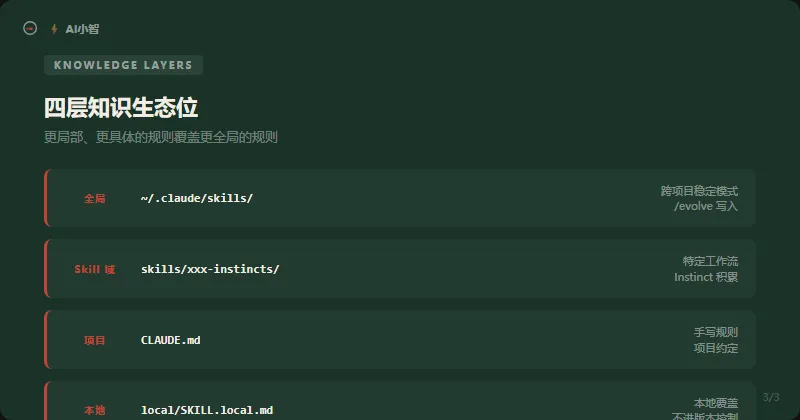Click the Instinct 积累 text

[x=706, y=277]
